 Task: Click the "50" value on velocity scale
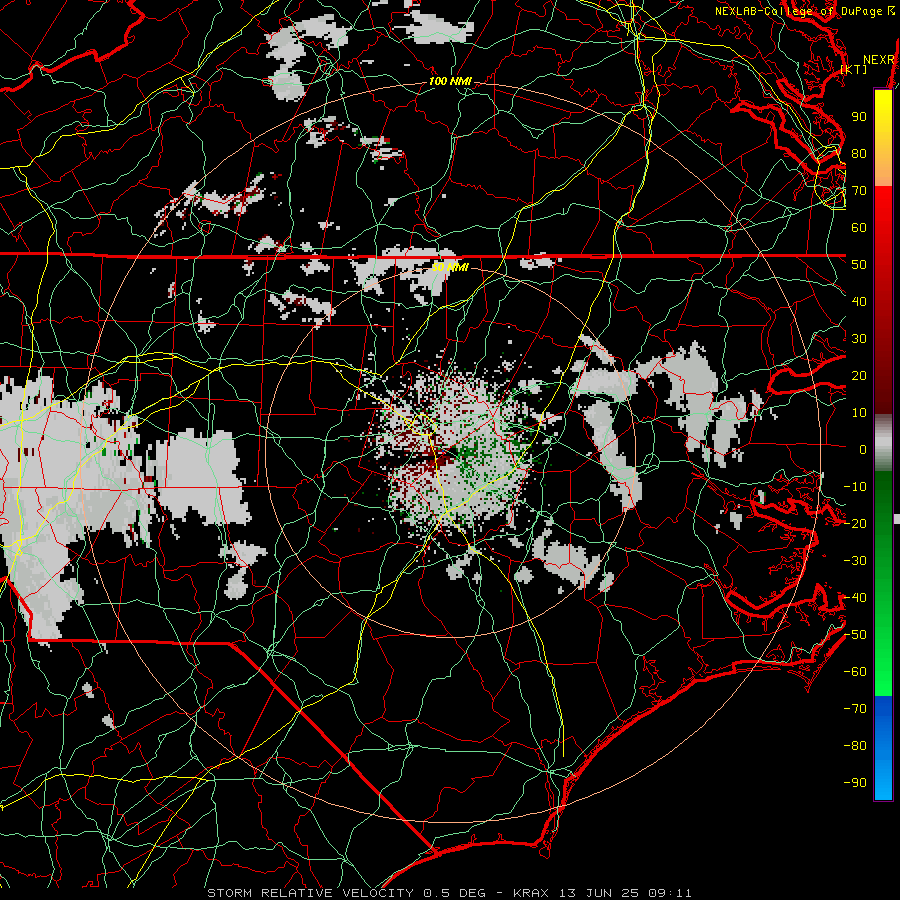point(859,265)
